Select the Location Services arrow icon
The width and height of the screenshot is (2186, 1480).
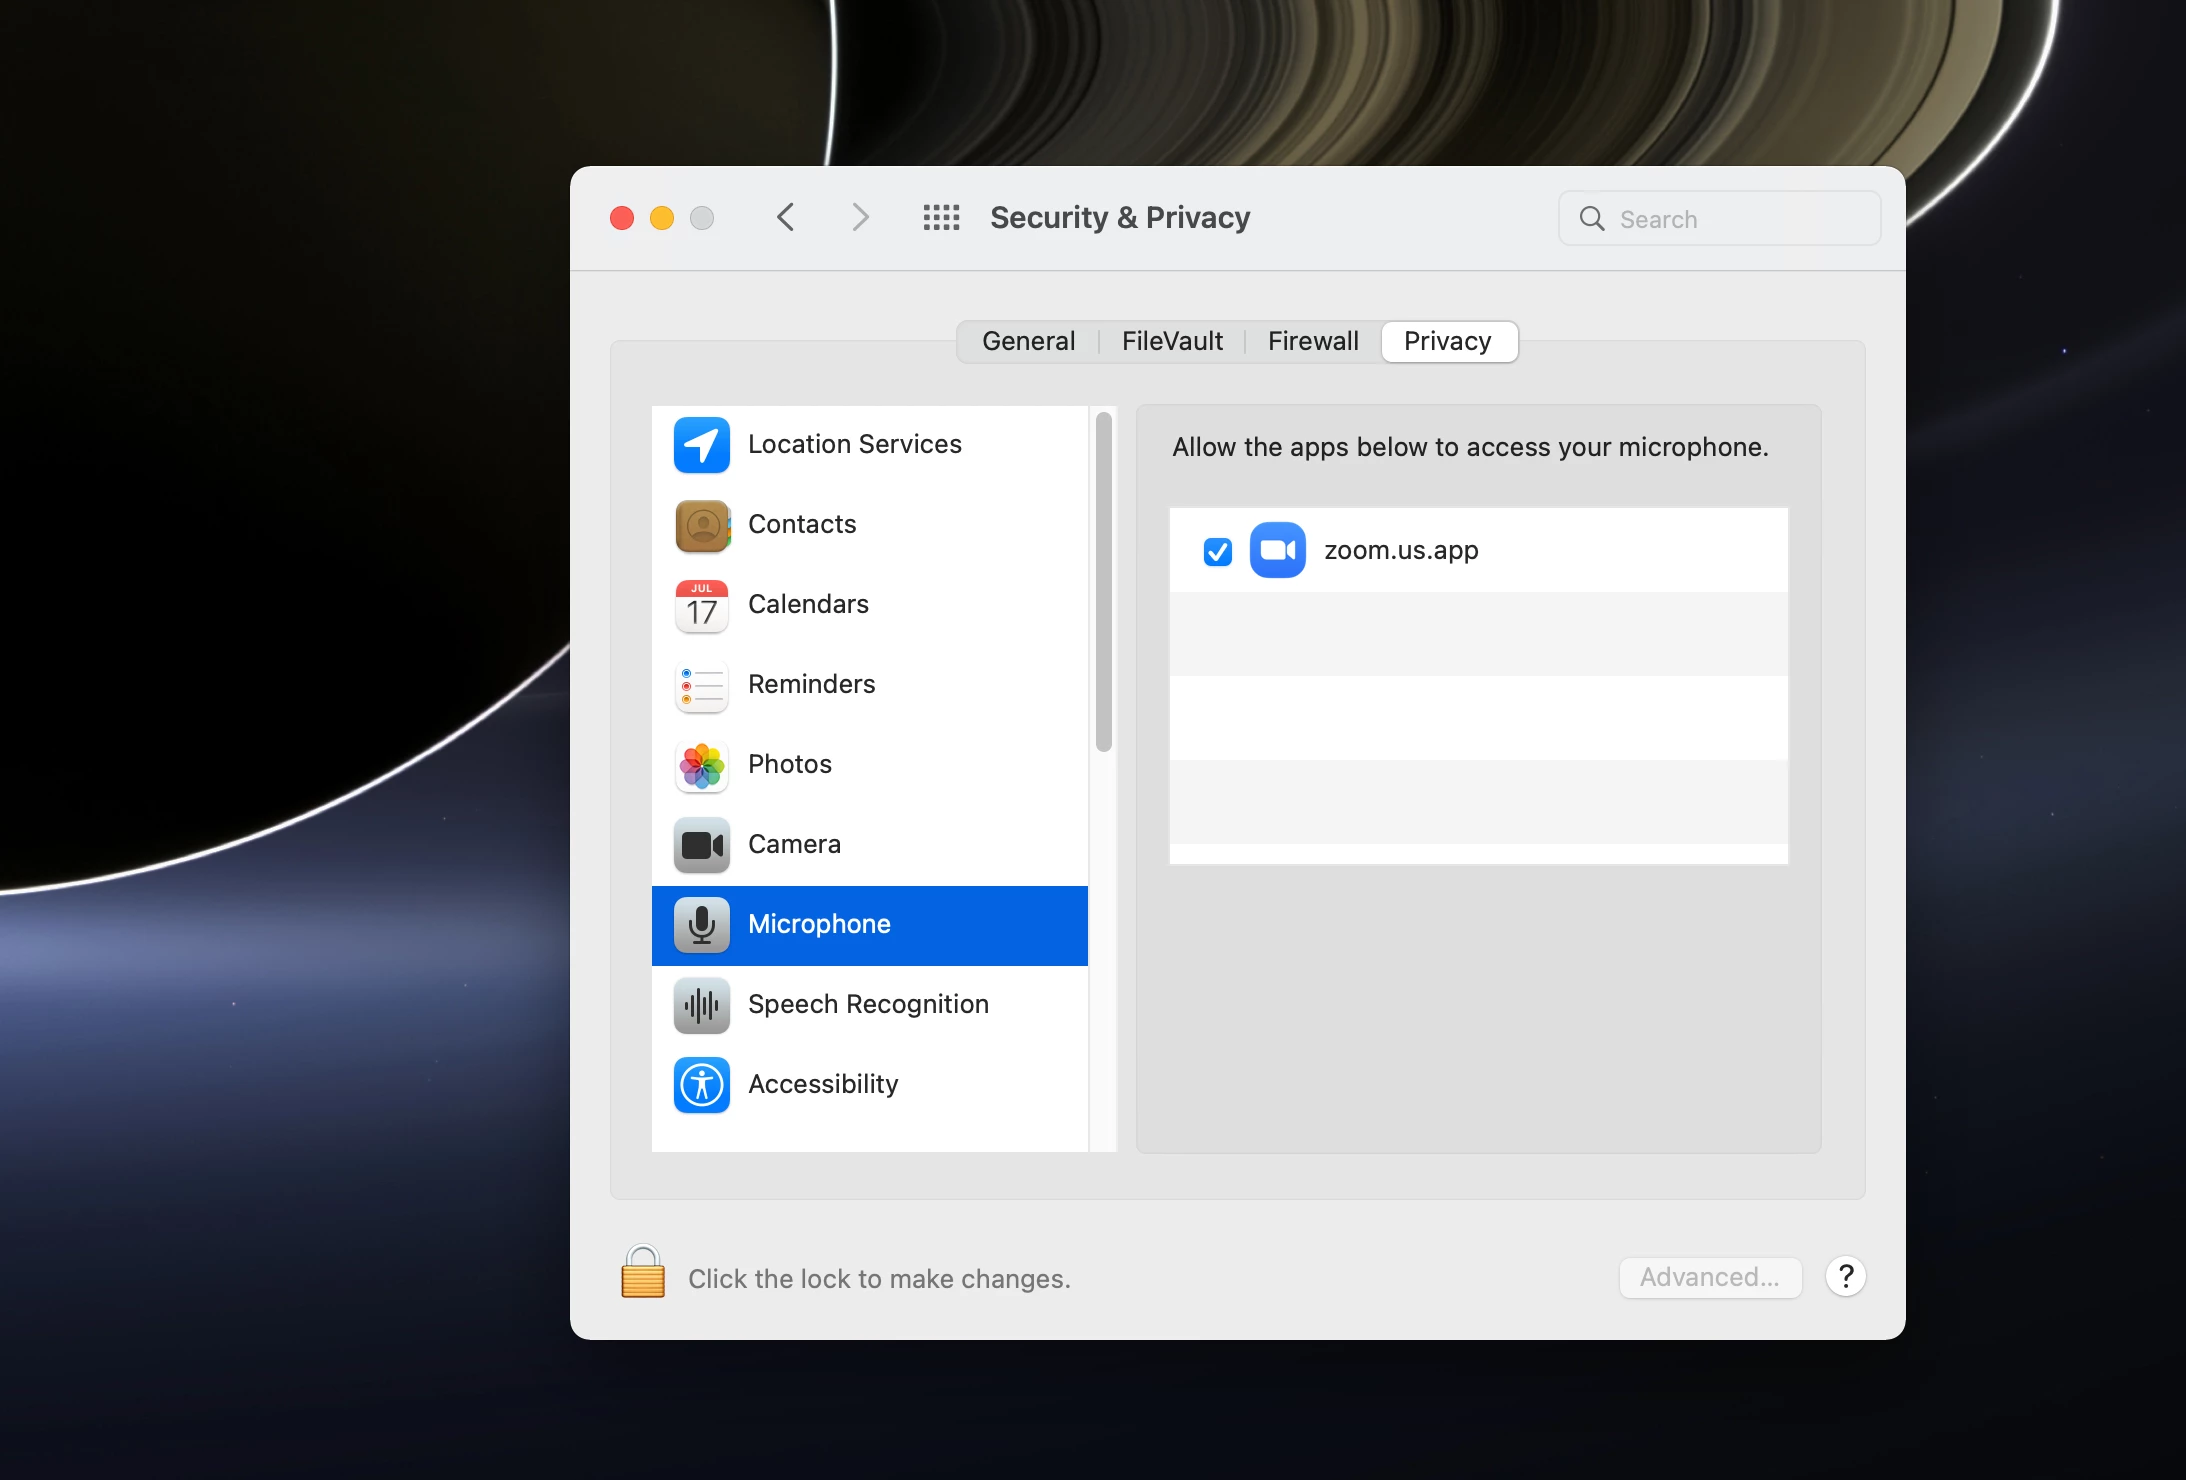(701, 445)
